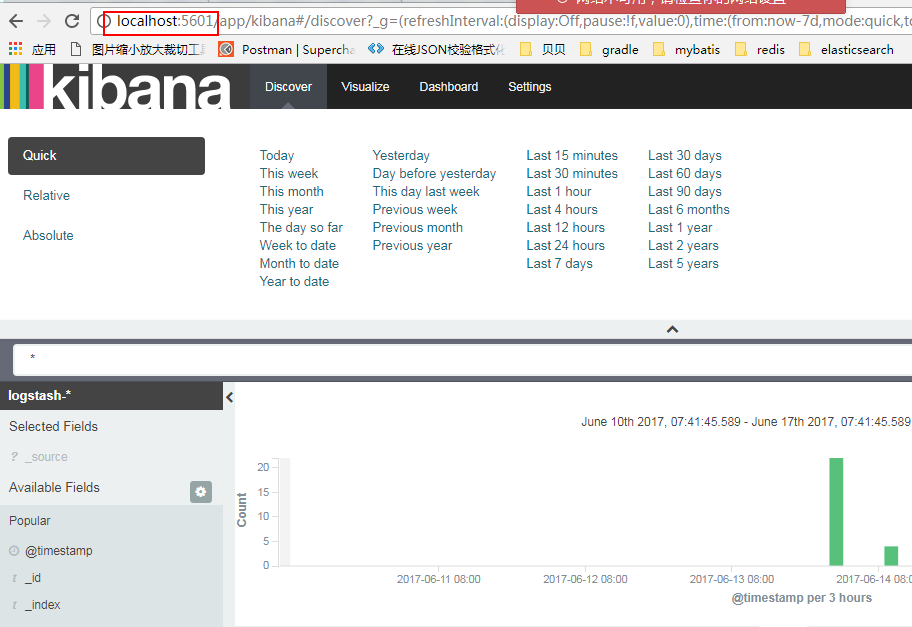Open the elasticsearch bookmark folder
This screenshot has width=912, height=627.
click(846, 49)
